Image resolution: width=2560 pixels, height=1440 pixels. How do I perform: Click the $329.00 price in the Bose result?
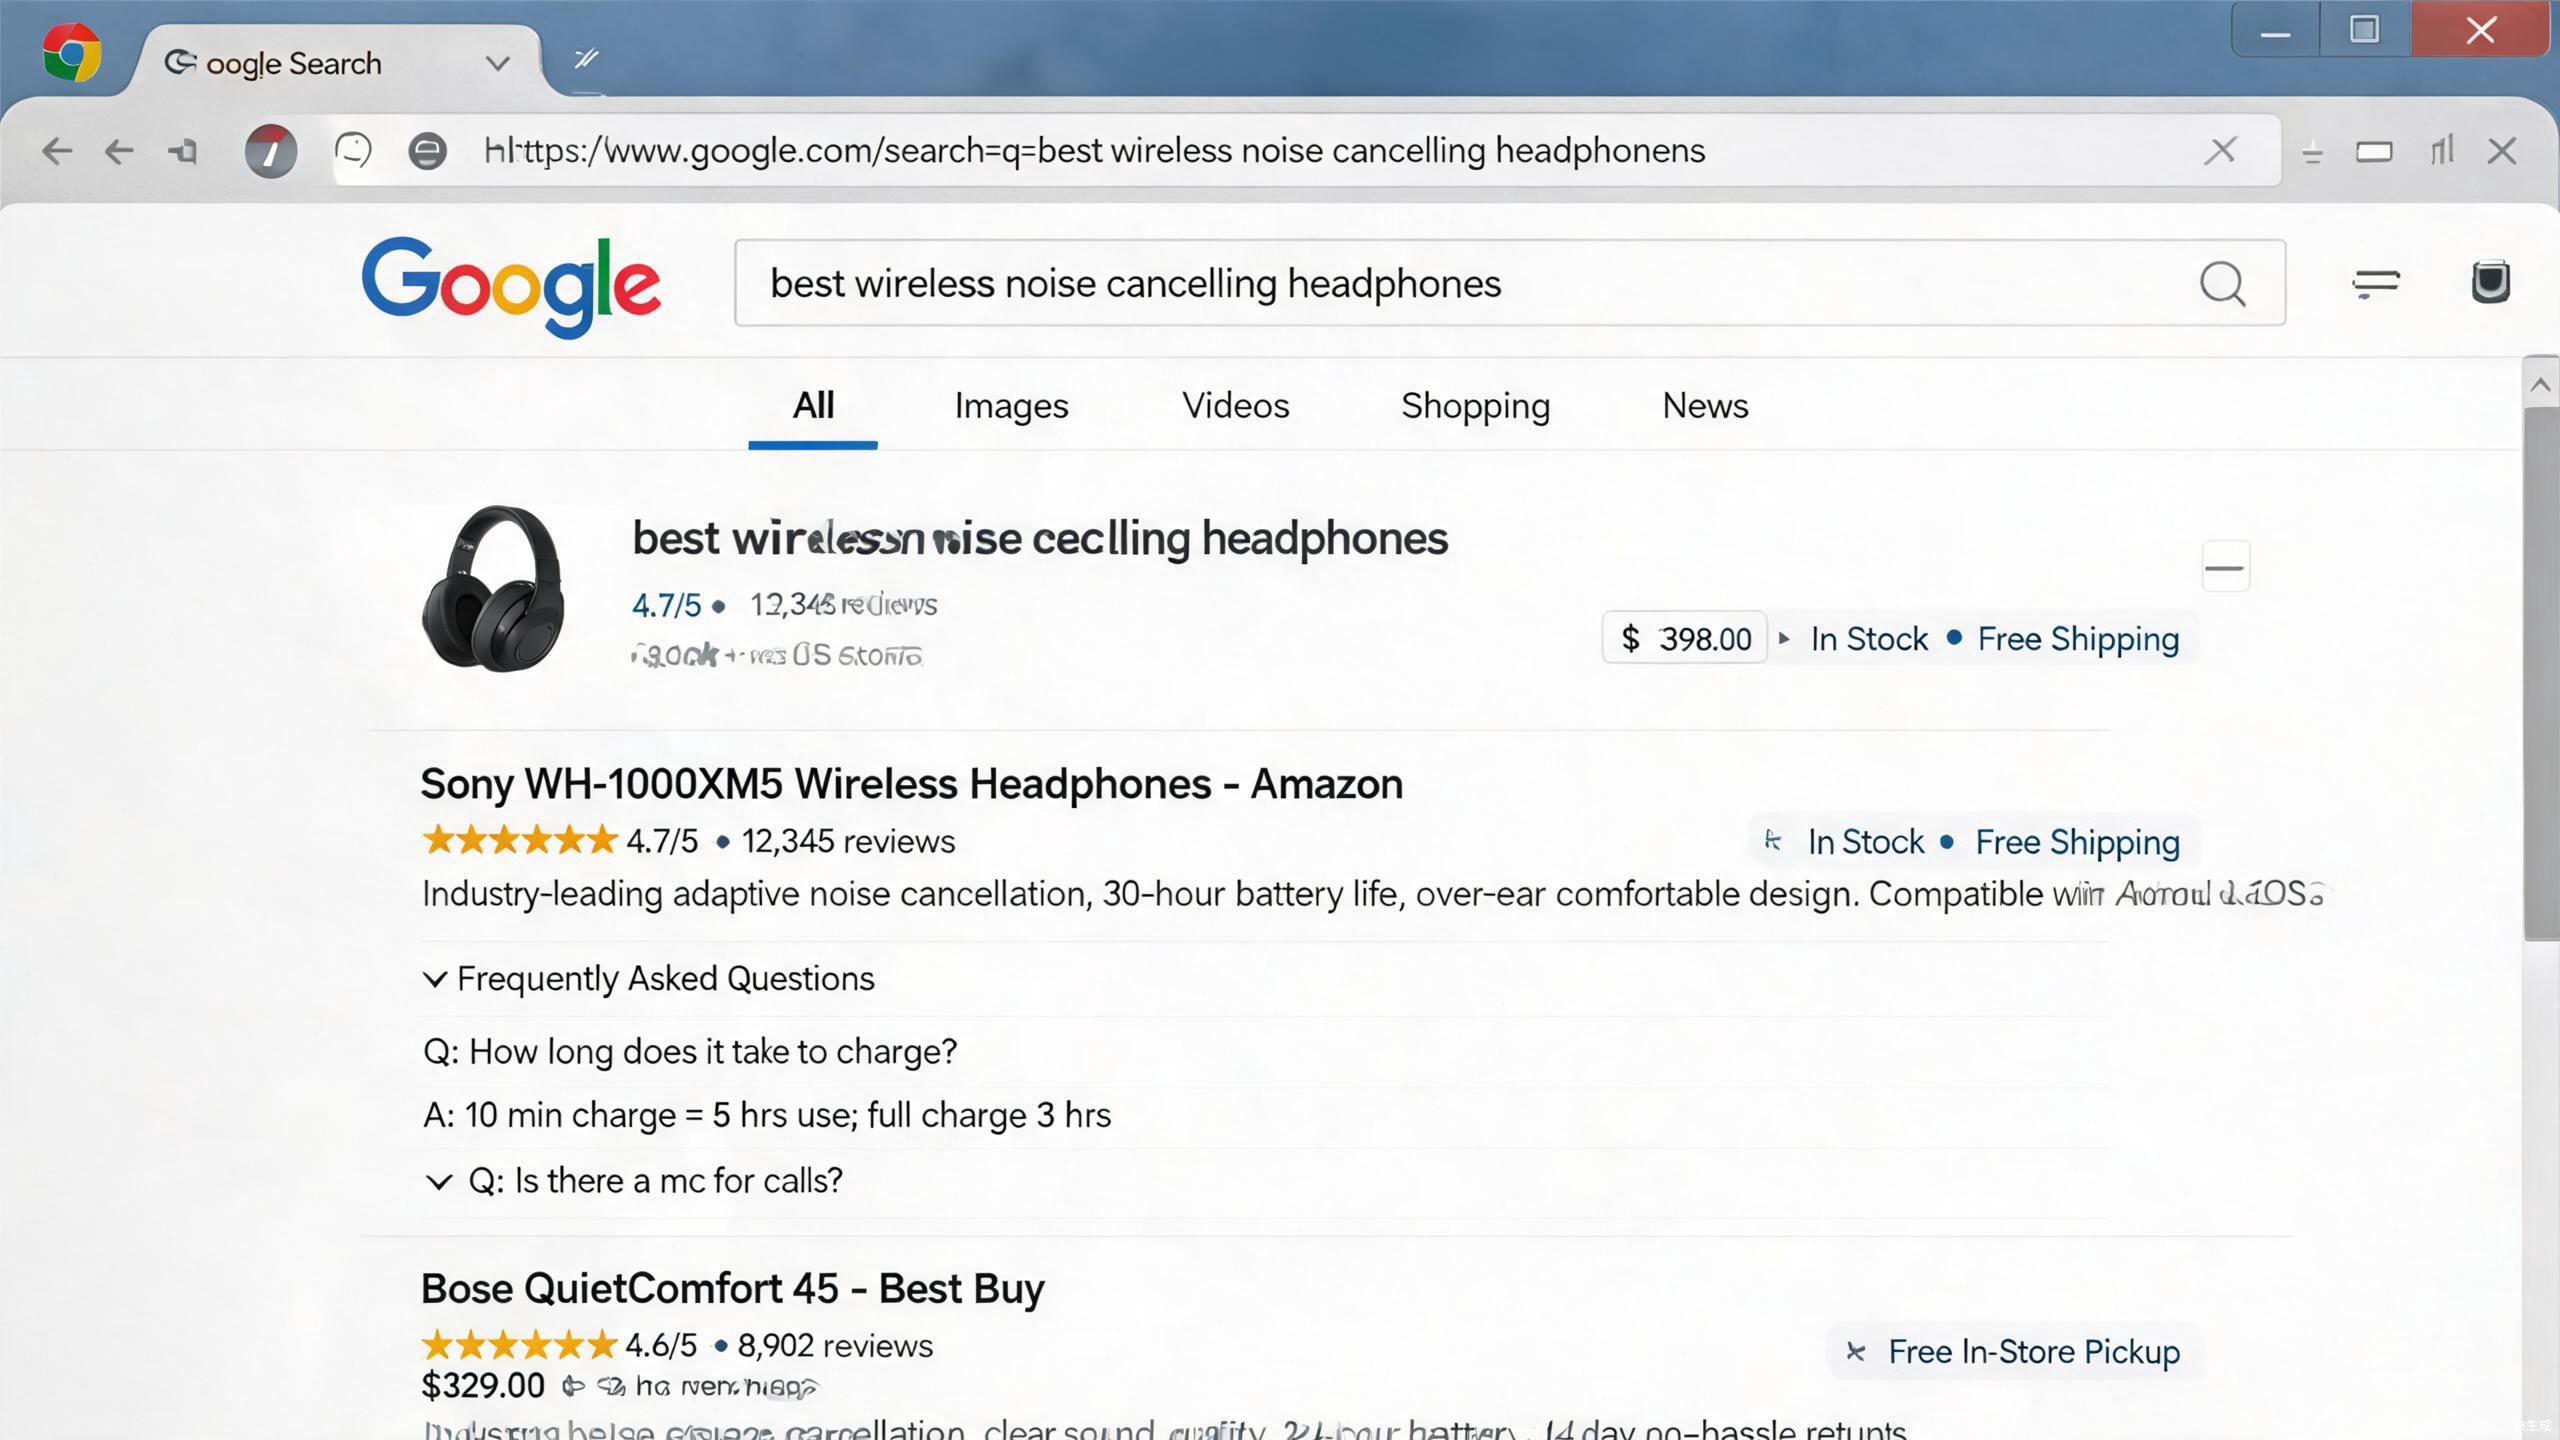point(483,1386)
